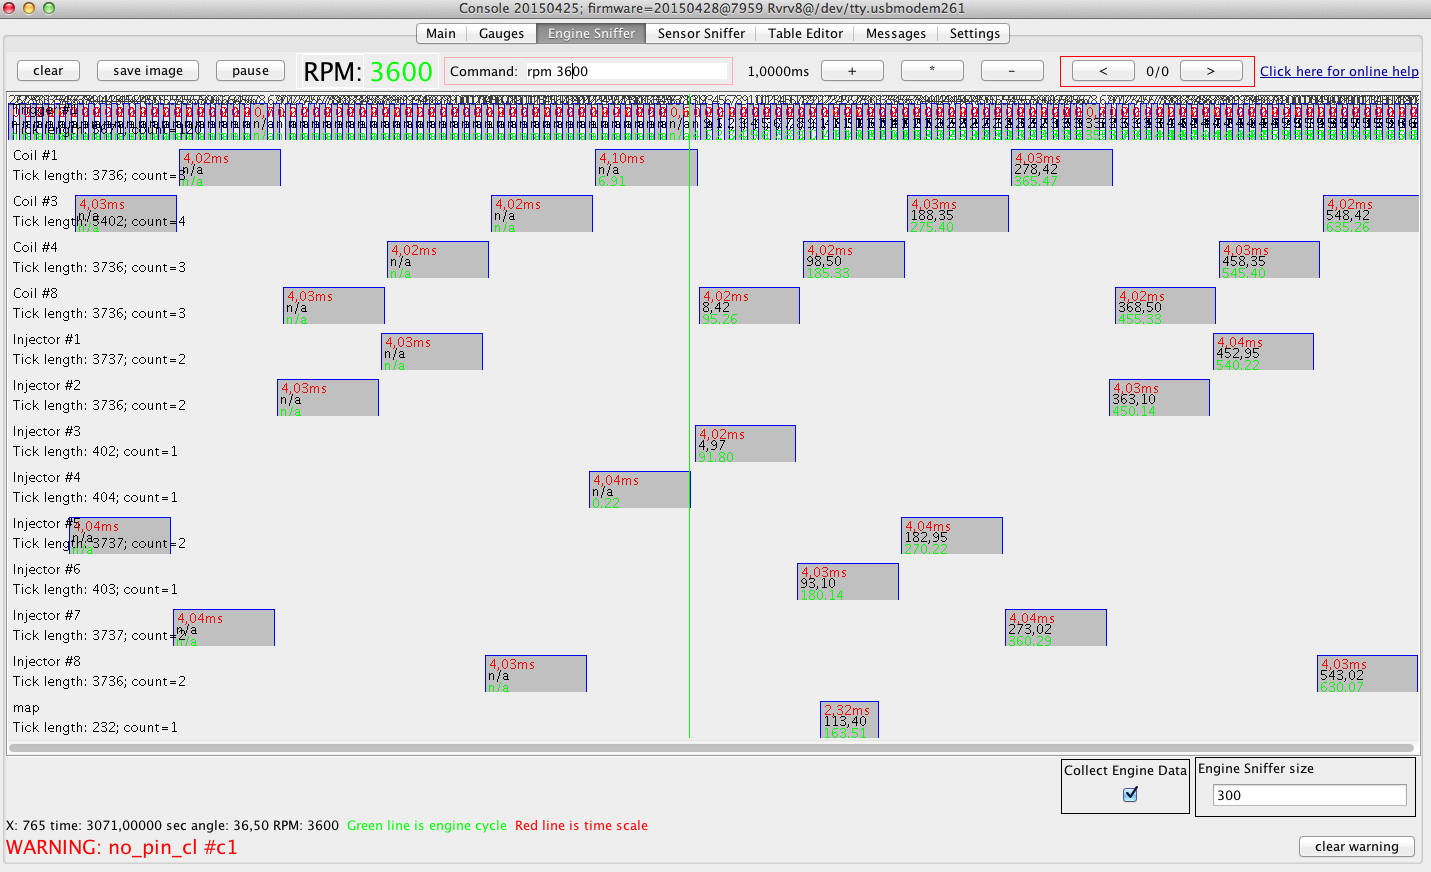
Task: Click the 'Tick length: 232; count=1' text
Action: click(95, 727)
